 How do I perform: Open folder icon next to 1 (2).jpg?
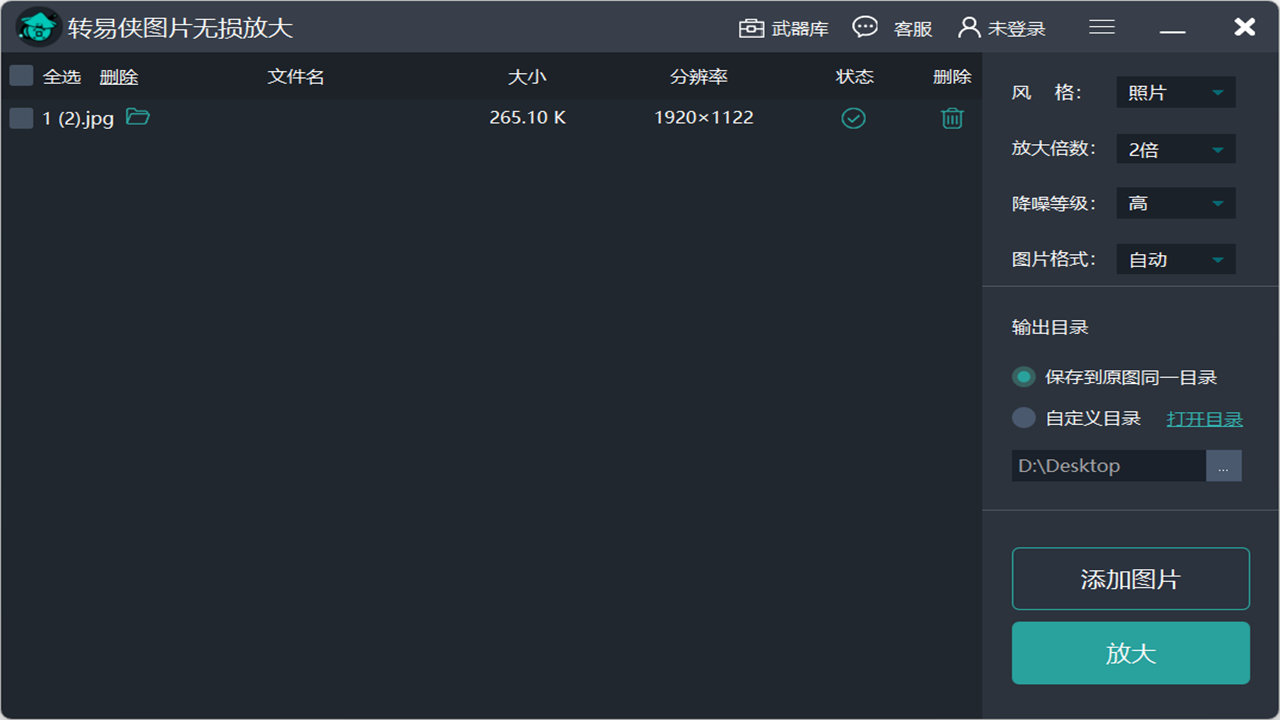coord(138,118)
